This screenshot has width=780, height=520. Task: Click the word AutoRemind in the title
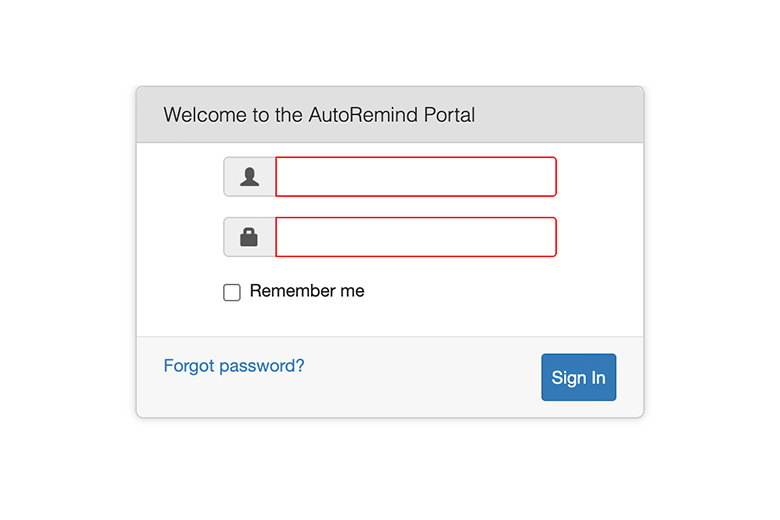tap(355, 115)
